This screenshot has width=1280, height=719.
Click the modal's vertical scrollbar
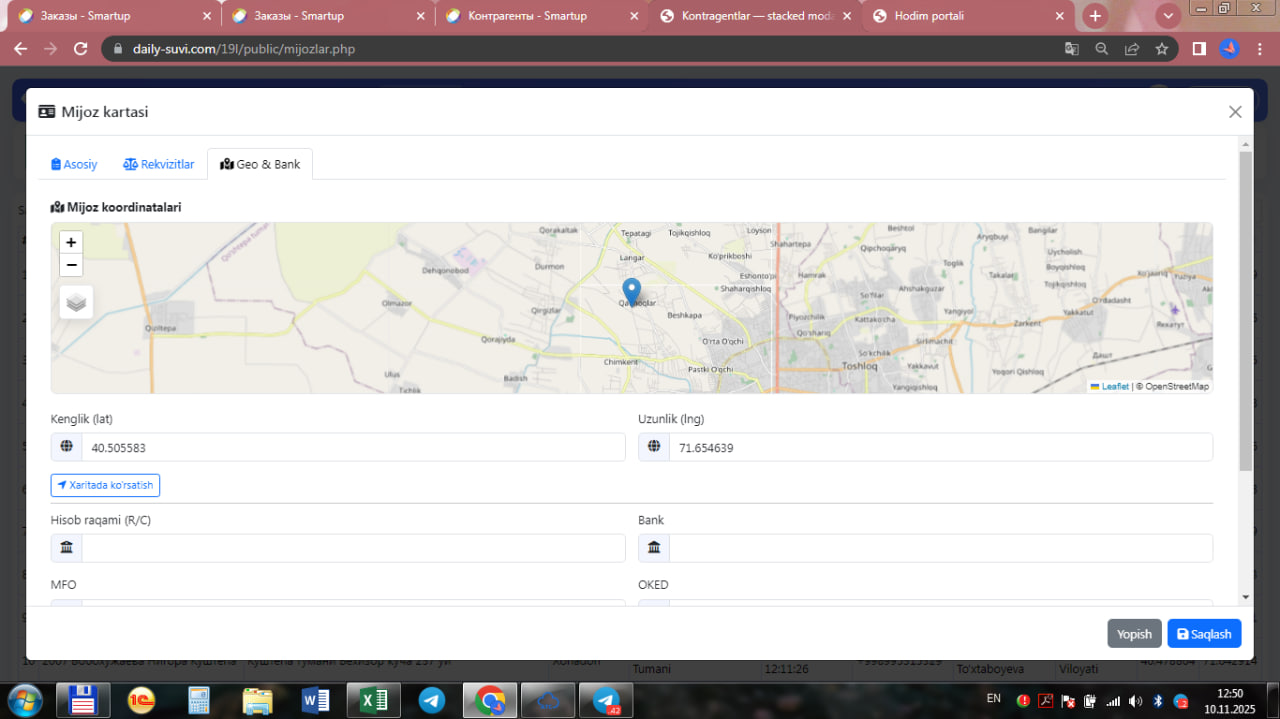click(1245, 310)
